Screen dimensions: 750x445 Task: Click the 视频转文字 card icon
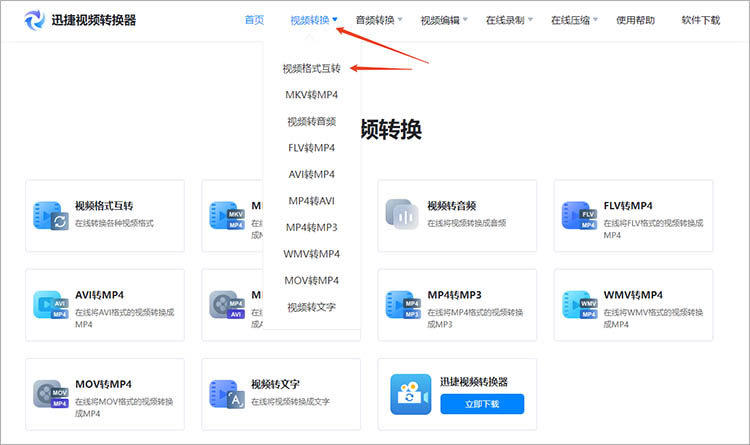click(x=227, y=394)
